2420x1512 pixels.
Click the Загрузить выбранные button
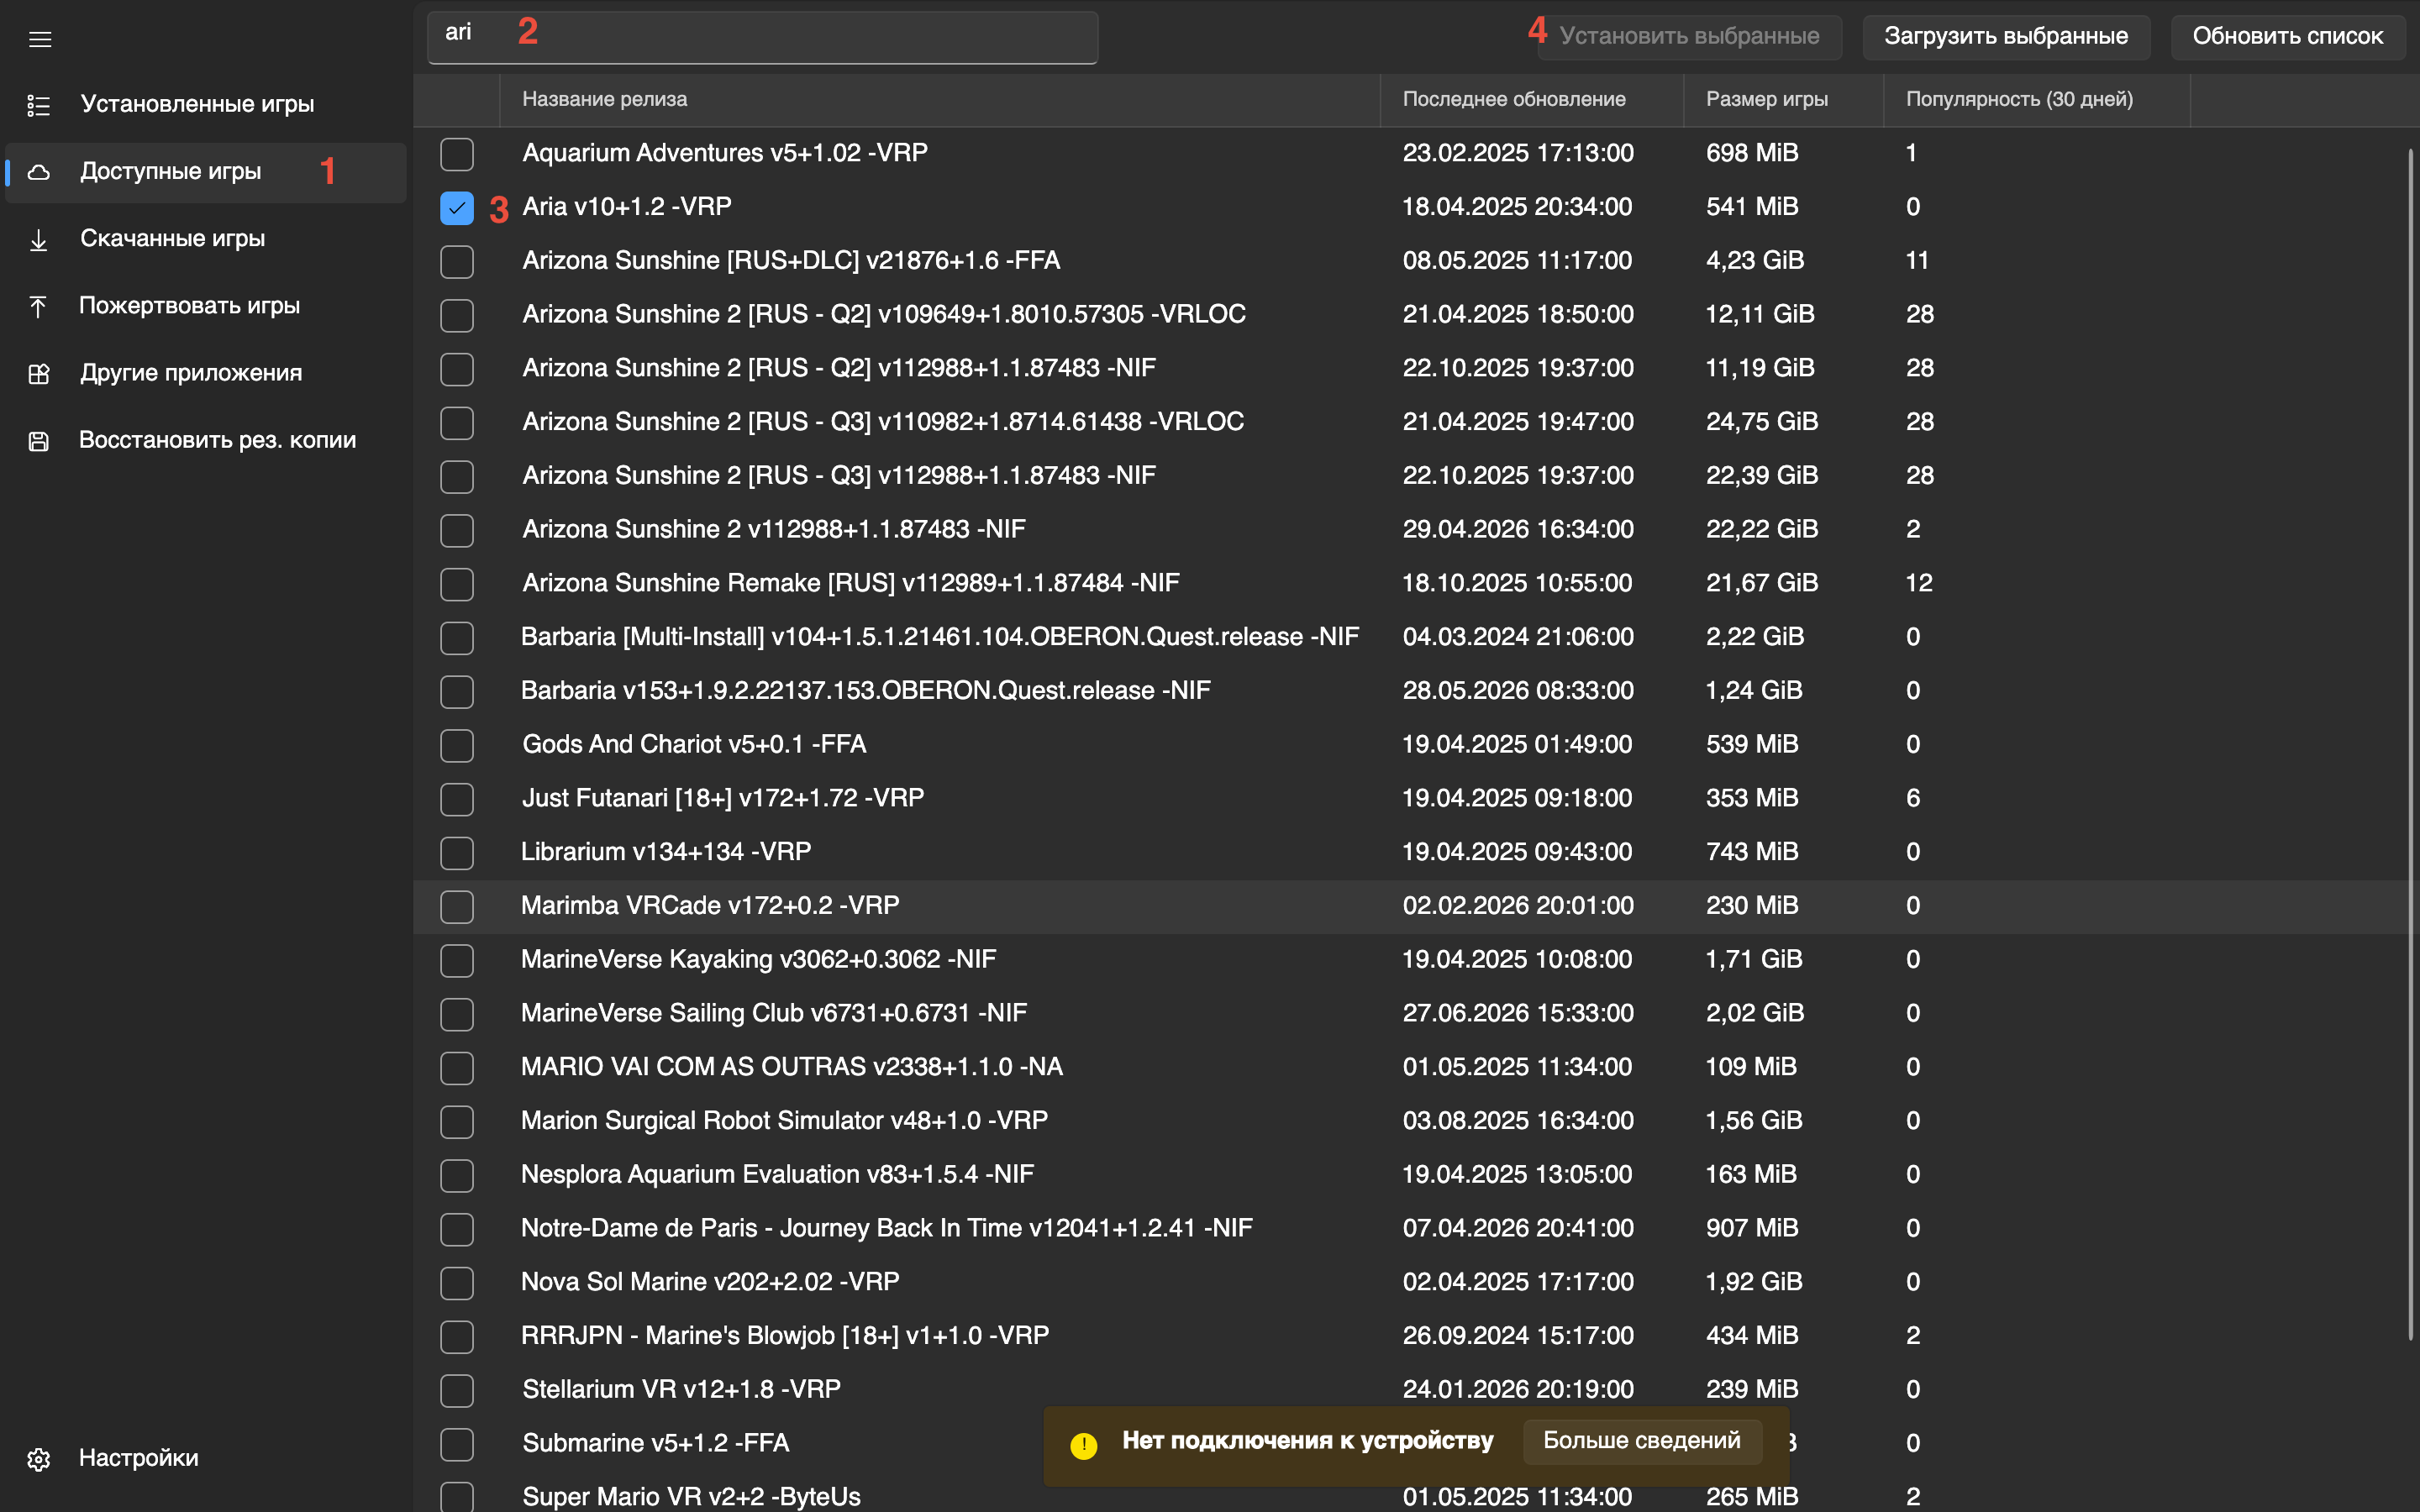[x=2005, y=36]
